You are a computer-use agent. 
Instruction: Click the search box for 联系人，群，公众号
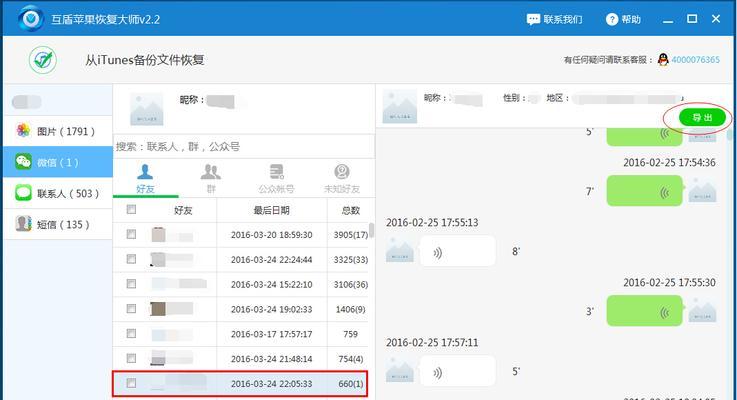pos(244,147)
